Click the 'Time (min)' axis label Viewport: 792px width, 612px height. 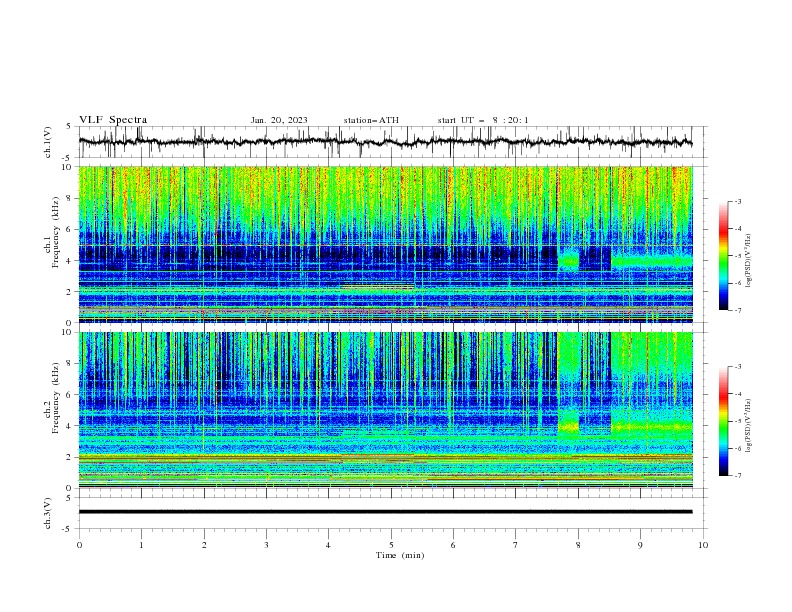(400, 555)
